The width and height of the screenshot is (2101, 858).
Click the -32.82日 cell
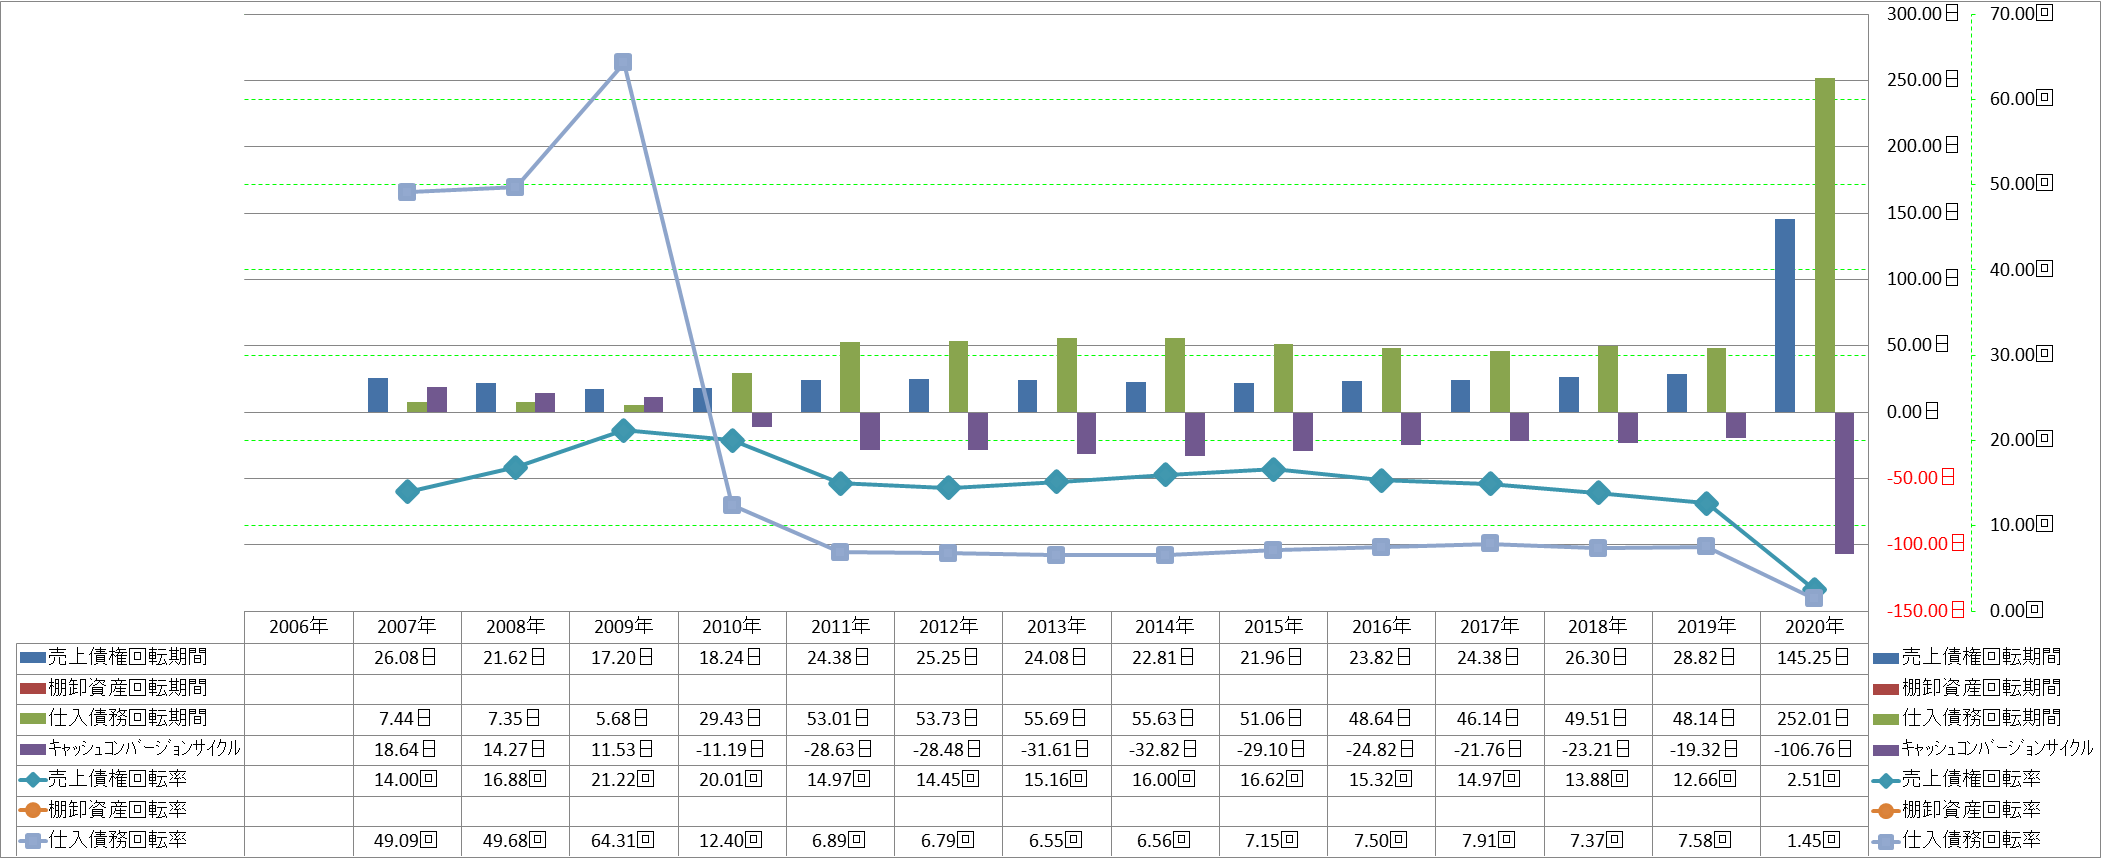(x=1165, y=749)
